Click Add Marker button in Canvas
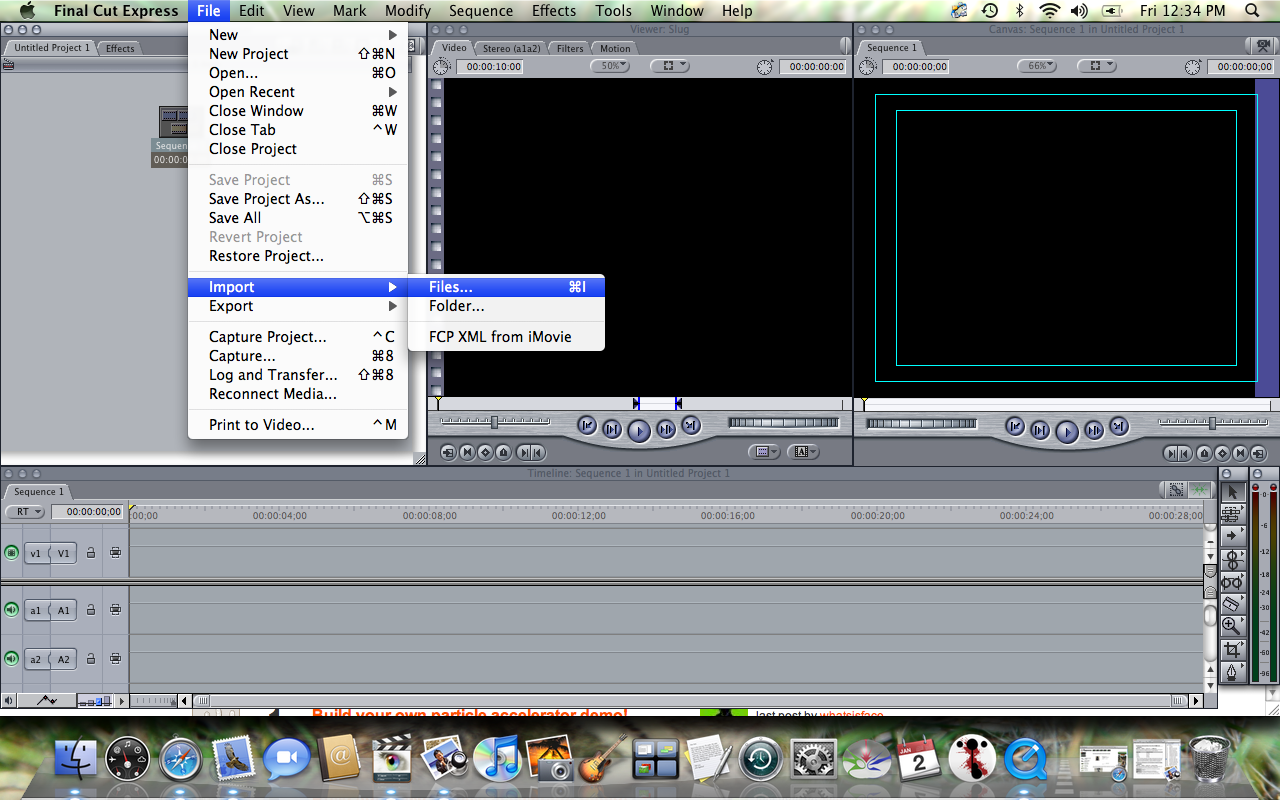 pyautogui.click(x=1204, y=453)
